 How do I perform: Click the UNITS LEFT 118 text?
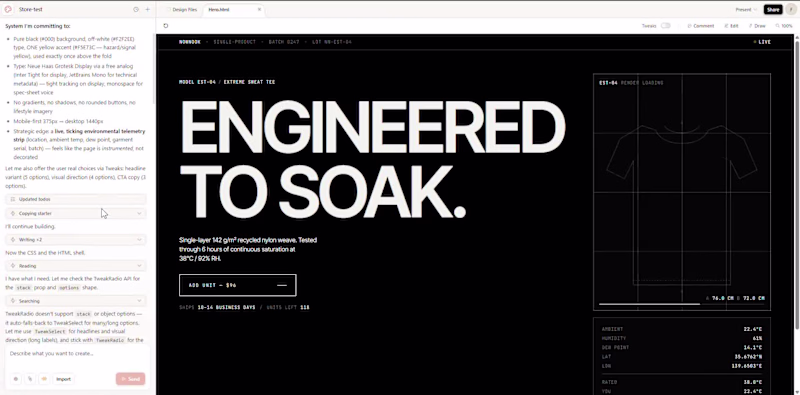click(287, 307)
